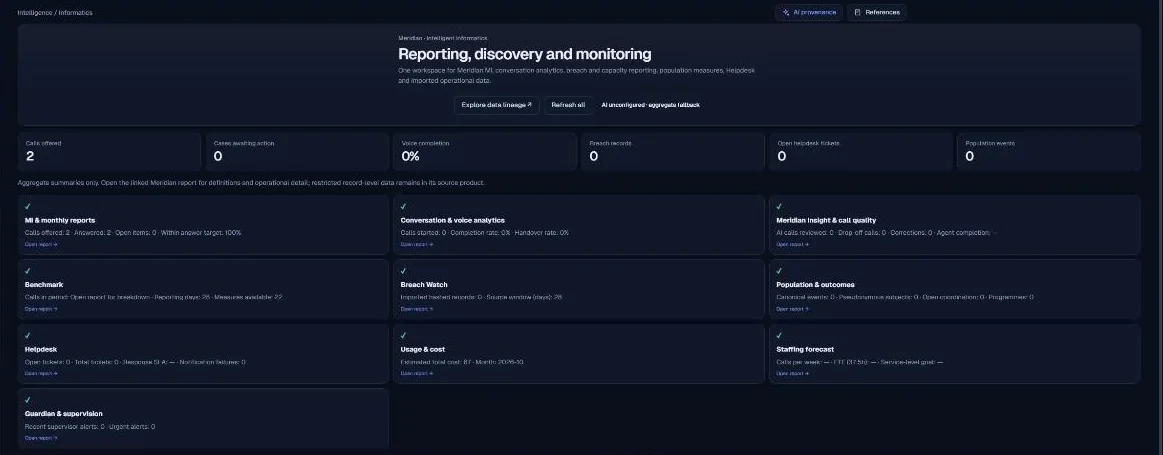
Task: Click the 'Guardian & supervision' card title
Action: pos(64,413)
